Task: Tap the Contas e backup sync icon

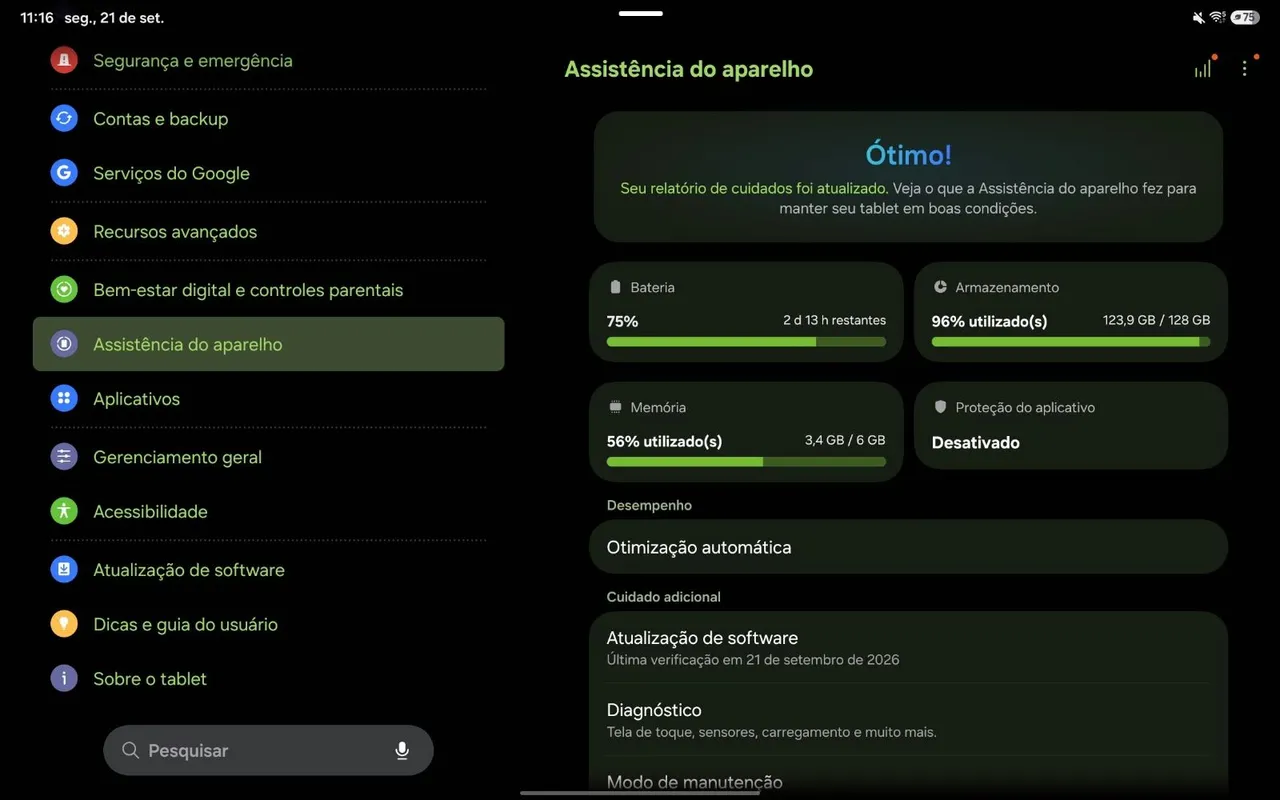Action: [x=64, y=118]
